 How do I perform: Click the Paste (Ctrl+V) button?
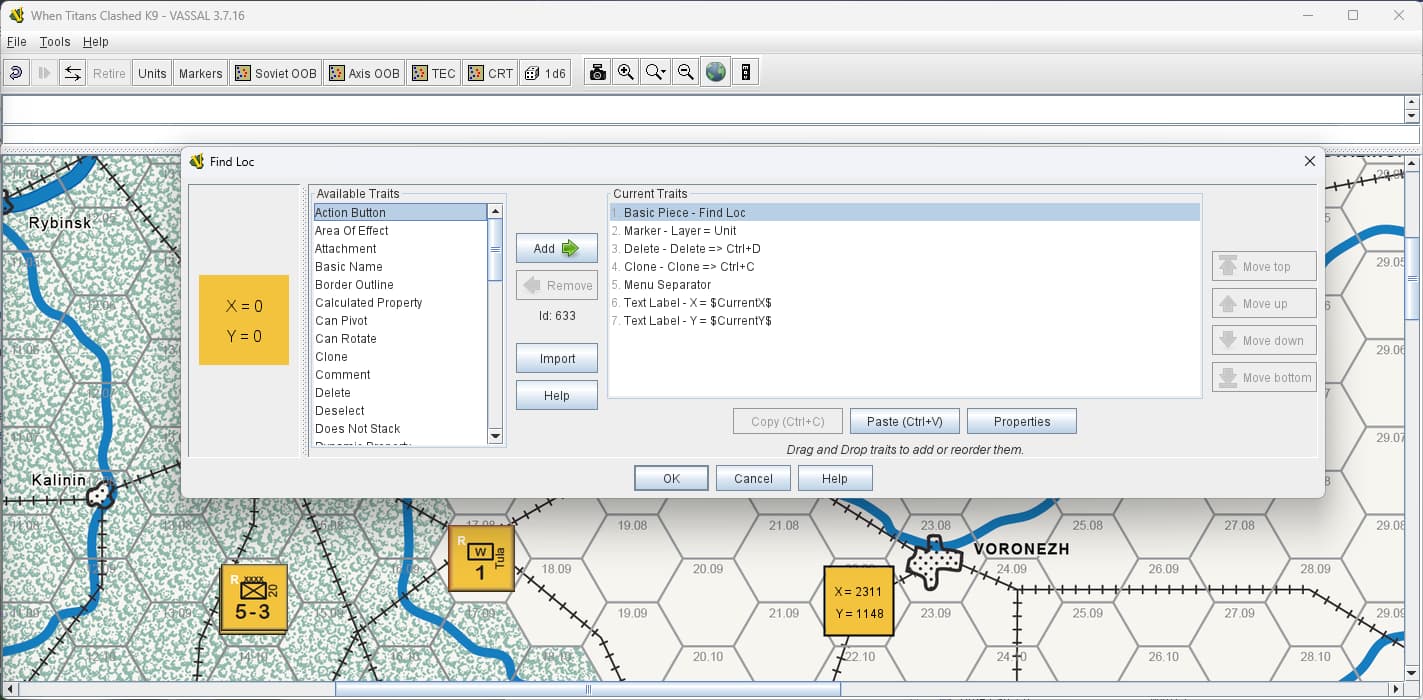pyautogui.click(x=904, y=422)
